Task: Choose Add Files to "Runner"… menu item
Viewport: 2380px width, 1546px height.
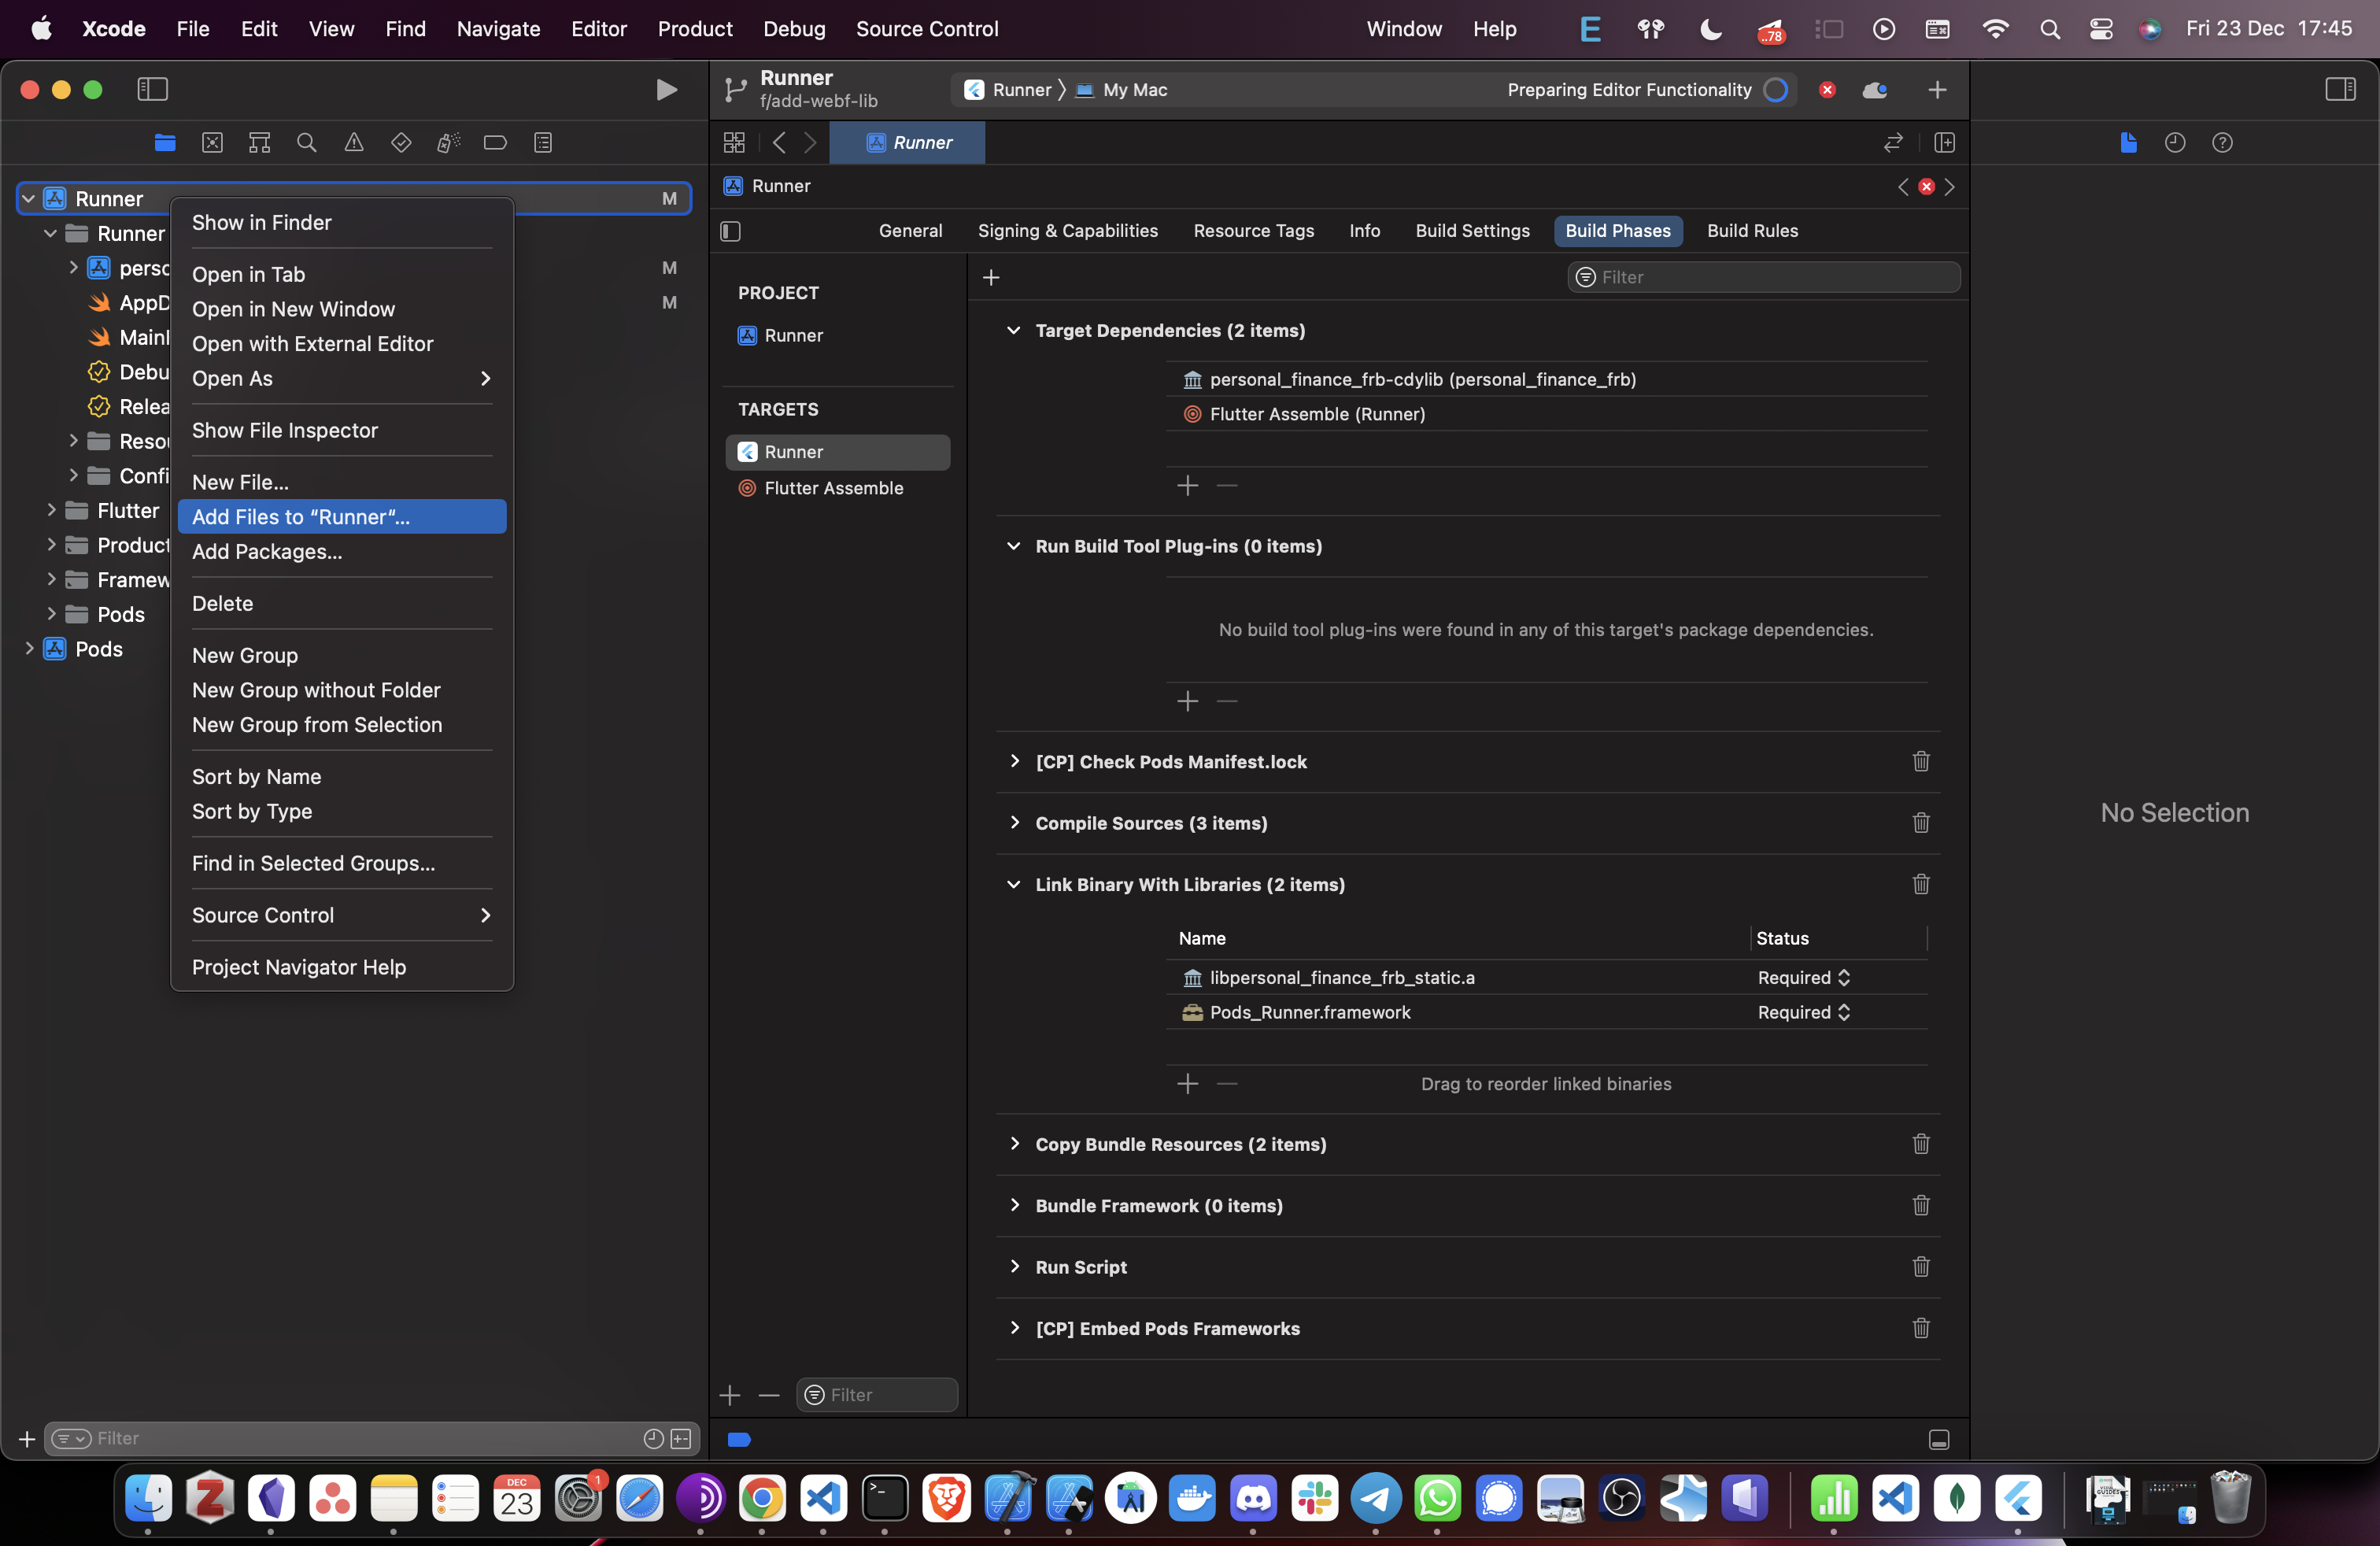Action: tap(342, 517)
